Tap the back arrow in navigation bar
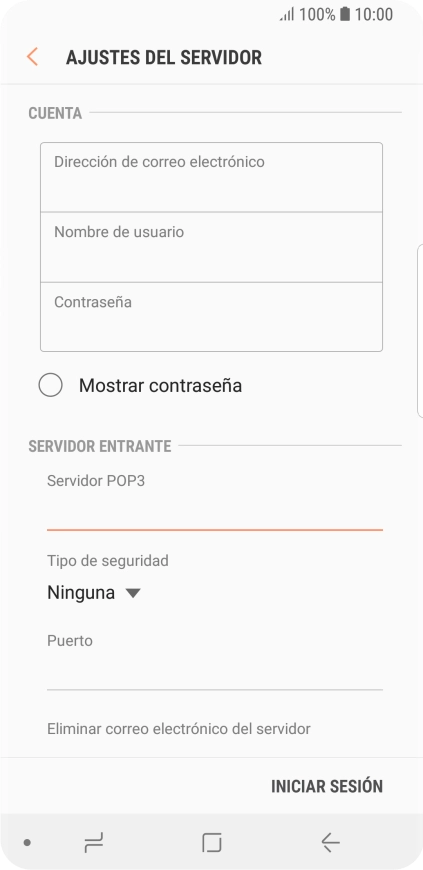This screenshot has height=870, width=423. click(330, 843)
